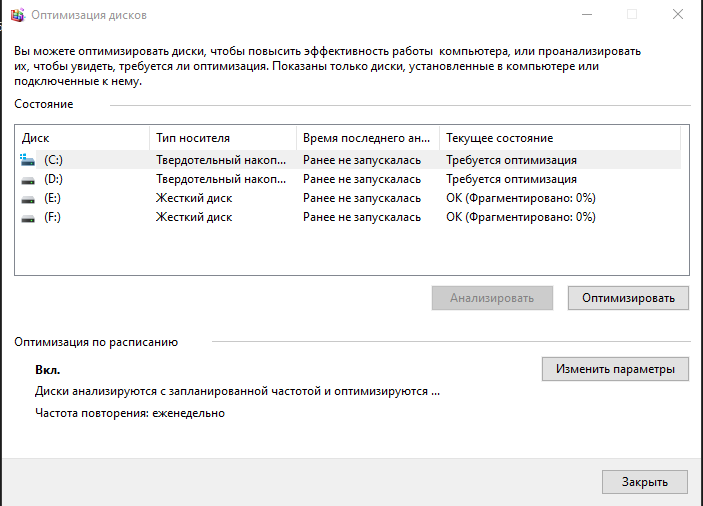Click Требуется оптимизация in C: row
The image size is (703, 506).
point(511,160)
